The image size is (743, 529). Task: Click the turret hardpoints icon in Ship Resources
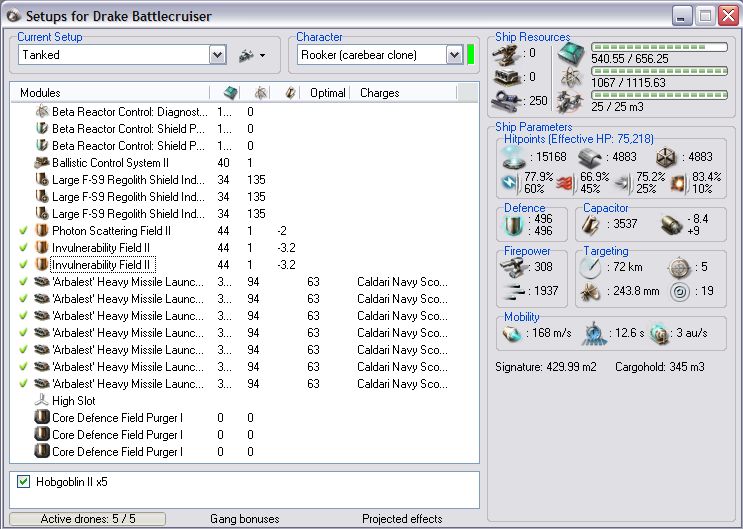pos(507,53)
